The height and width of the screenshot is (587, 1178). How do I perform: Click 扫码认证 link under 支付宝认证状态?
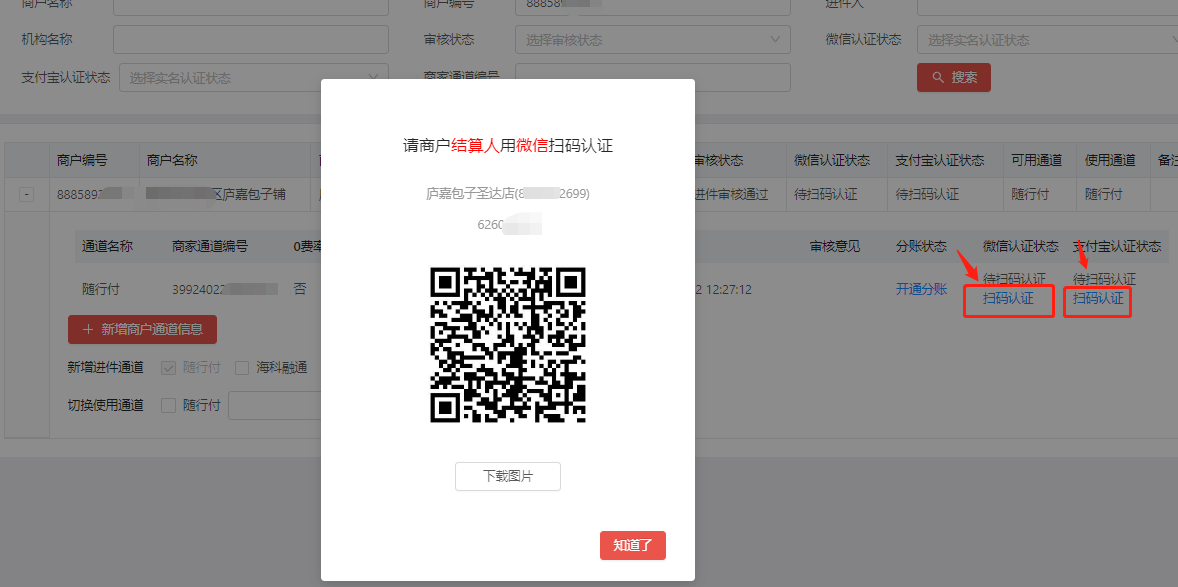tap(1098, 298)
